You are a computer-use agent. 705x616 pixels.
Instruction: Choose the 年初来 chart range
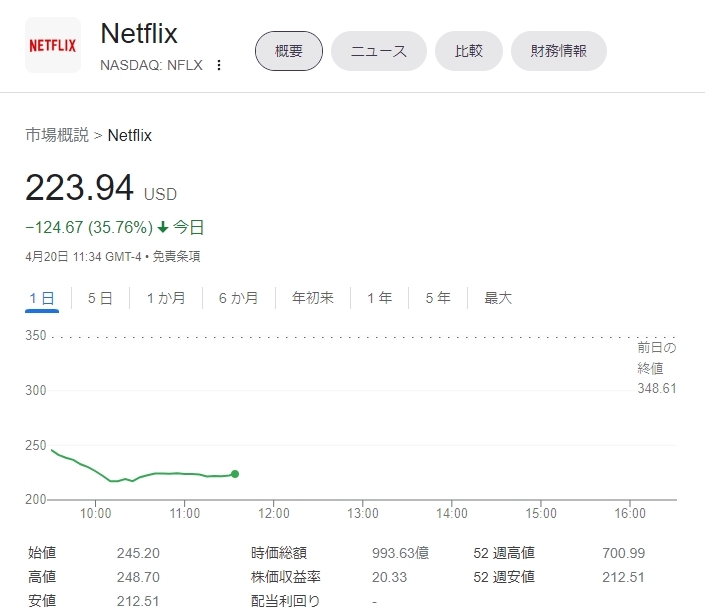click(x=313, y=298)
